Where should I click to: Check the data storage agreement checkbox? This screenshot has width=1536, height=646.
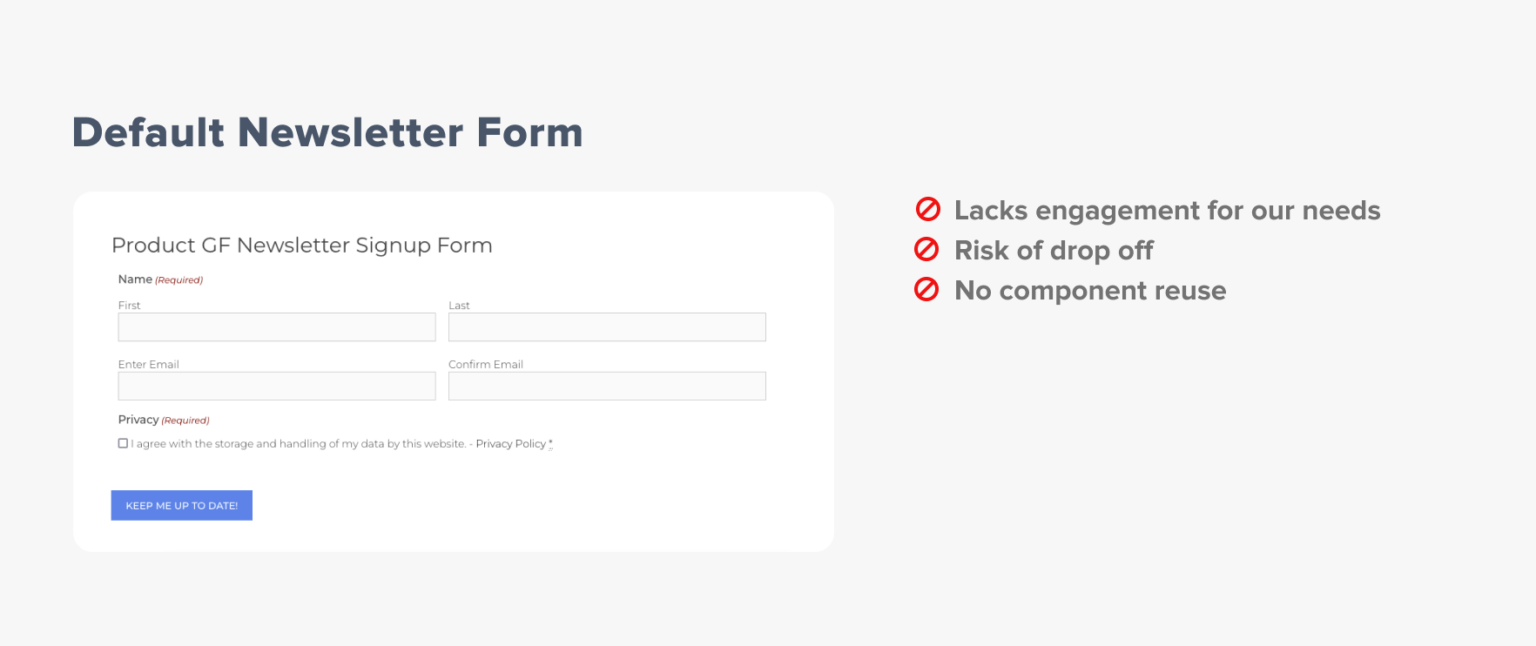[122, 443]
